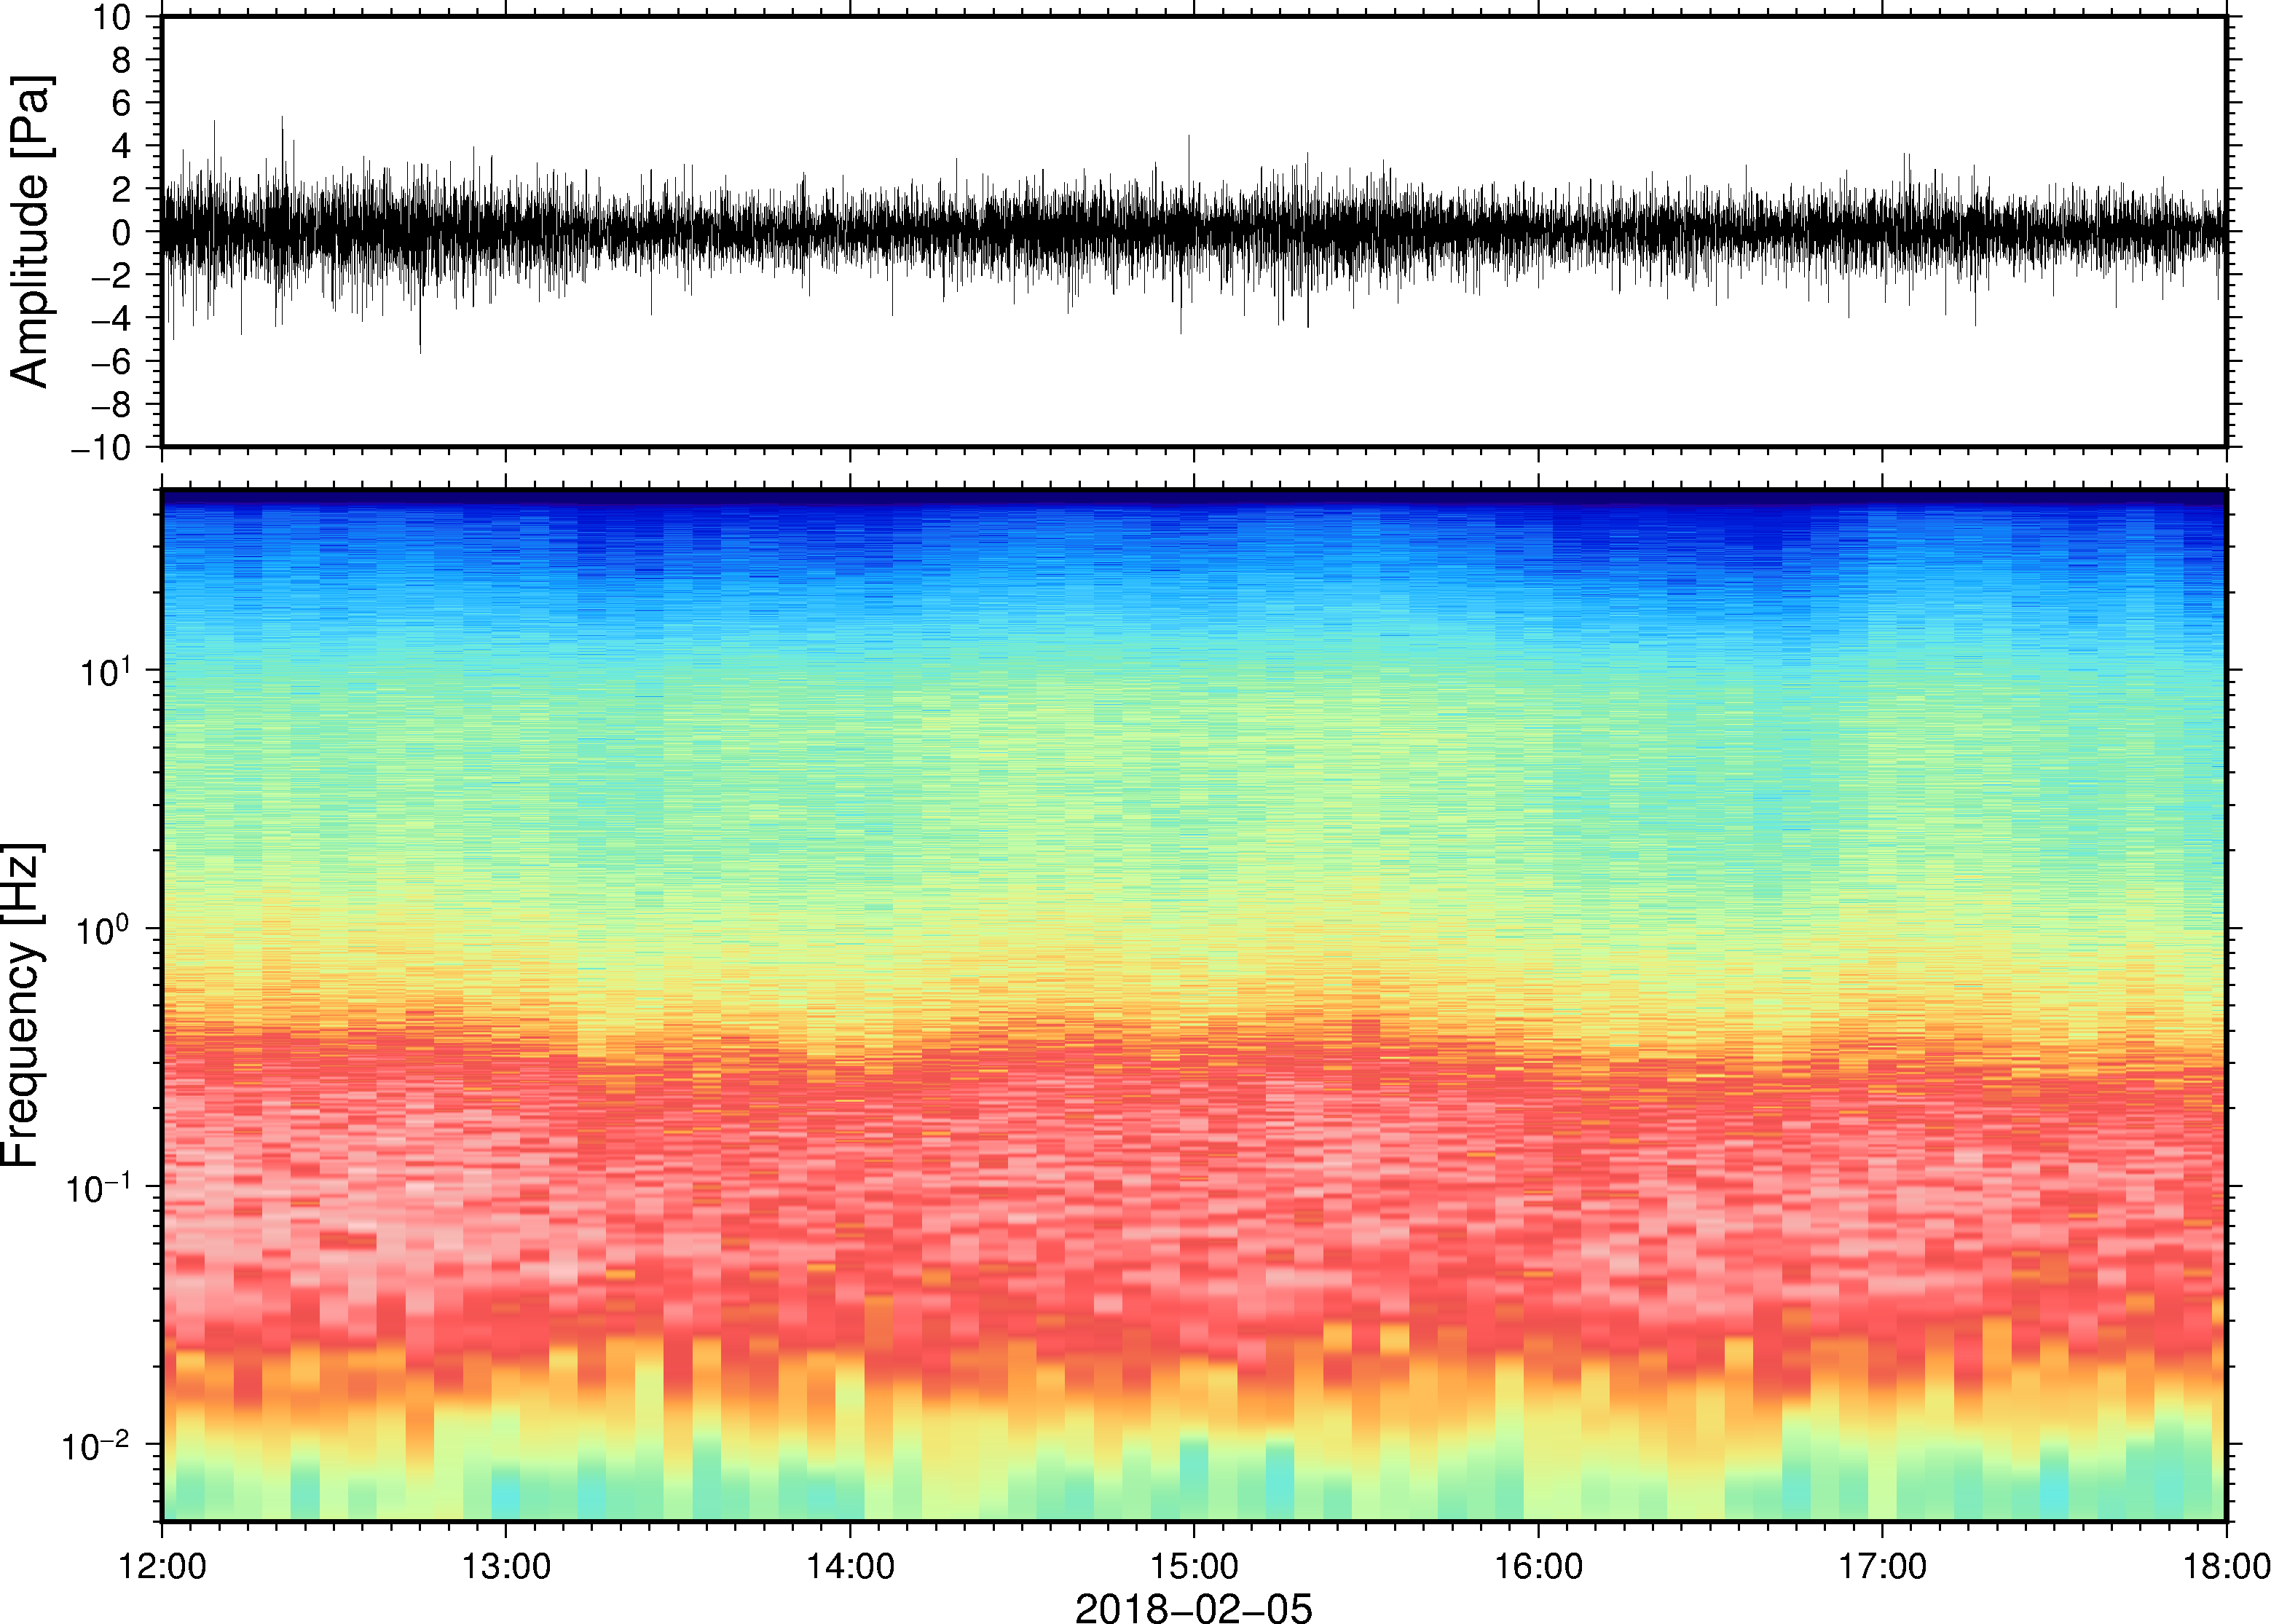Select the amplitude tick label −8
2271x1624 pixels.
pos(111,404)
